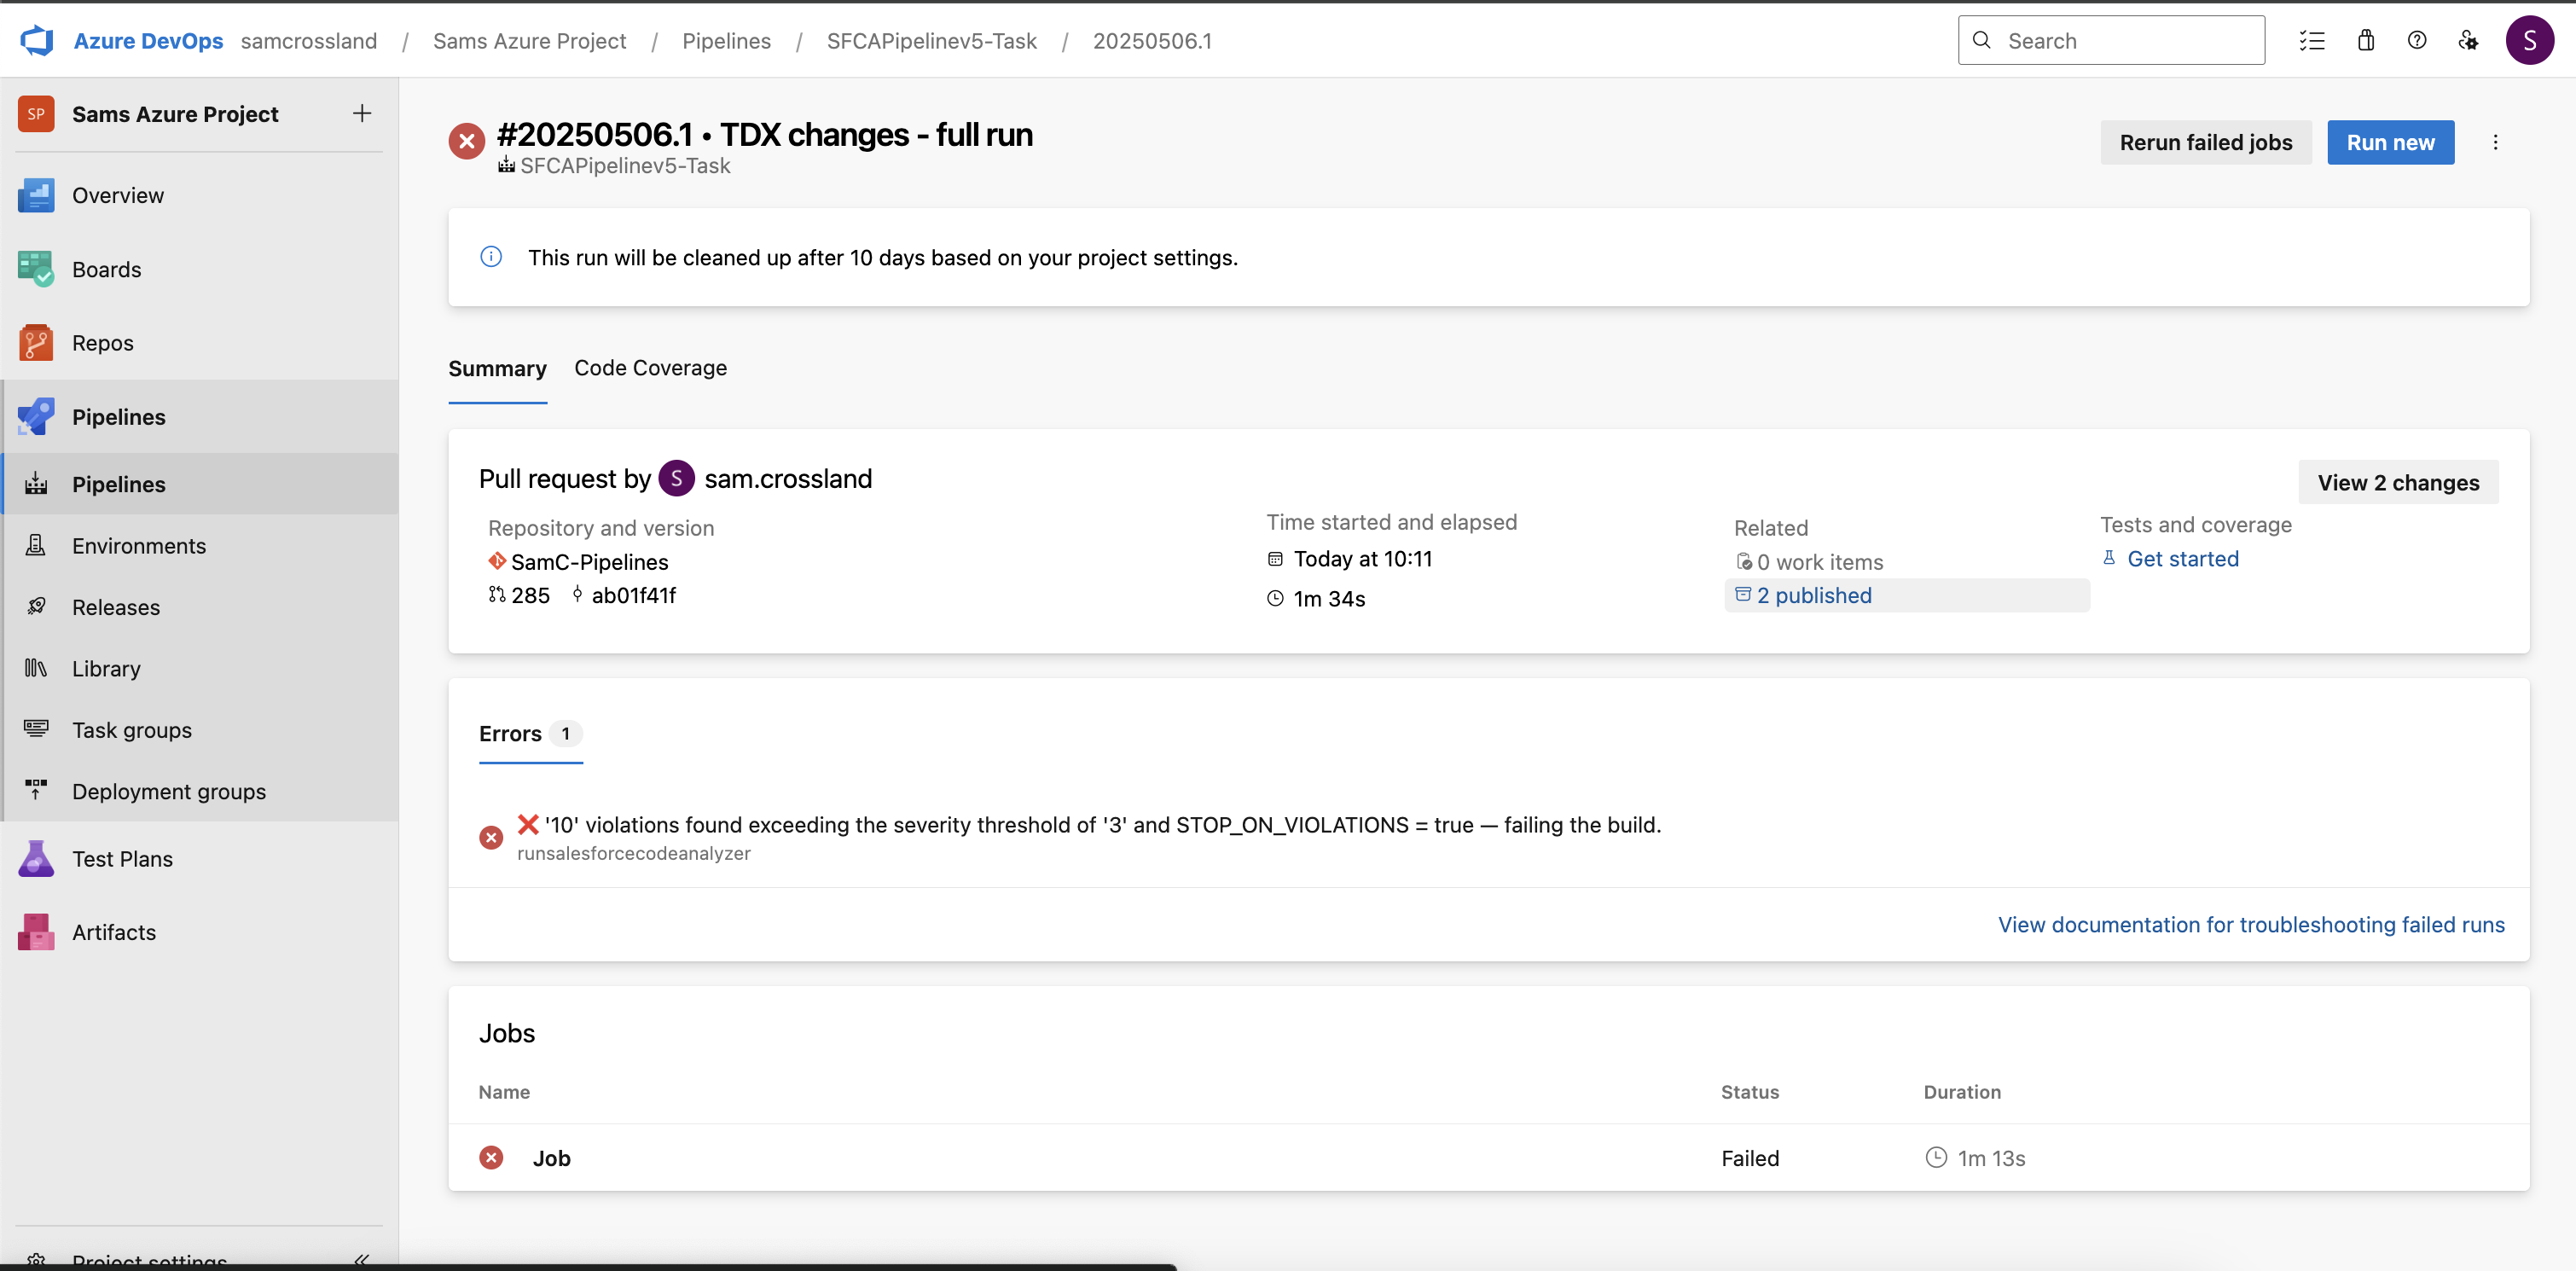
Task: Open View documentation for troubleshooting link
Action: pyautogui.click(x=2250, y=925)
